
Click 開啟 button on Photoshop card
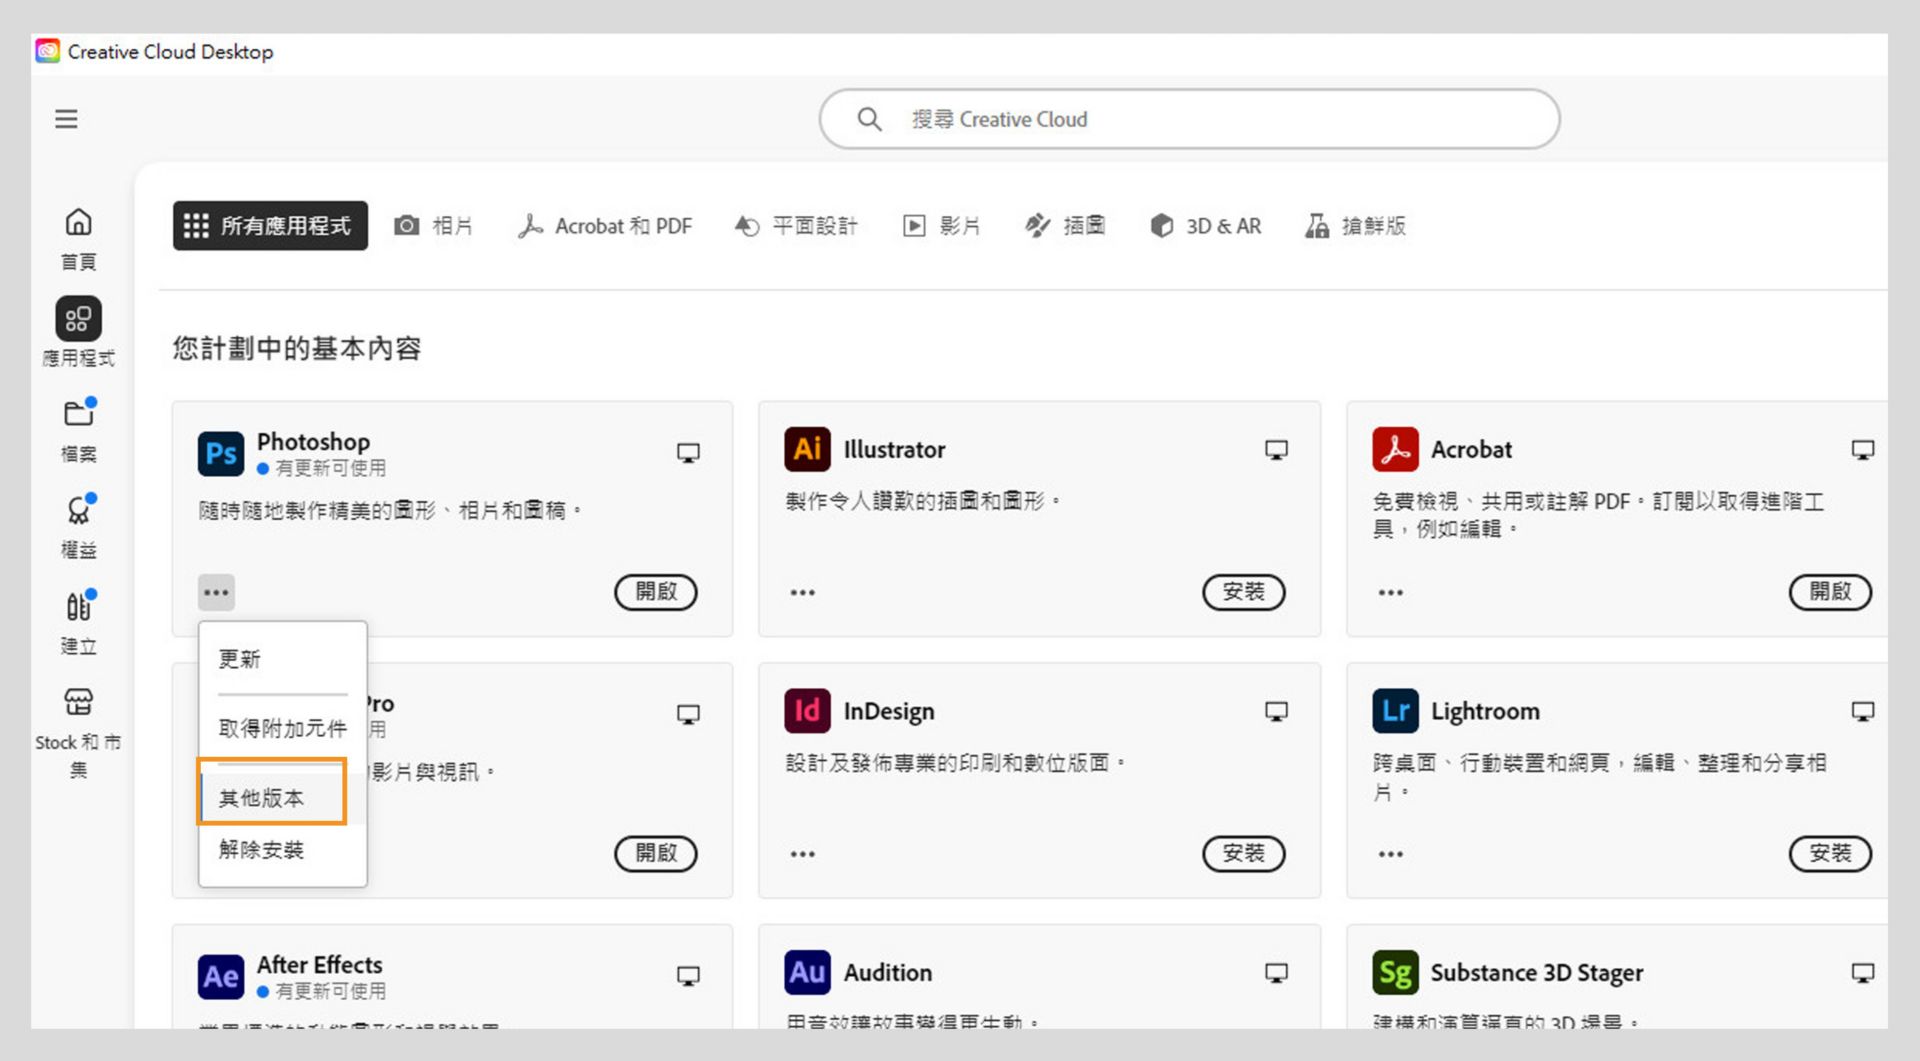click(656, 592)
